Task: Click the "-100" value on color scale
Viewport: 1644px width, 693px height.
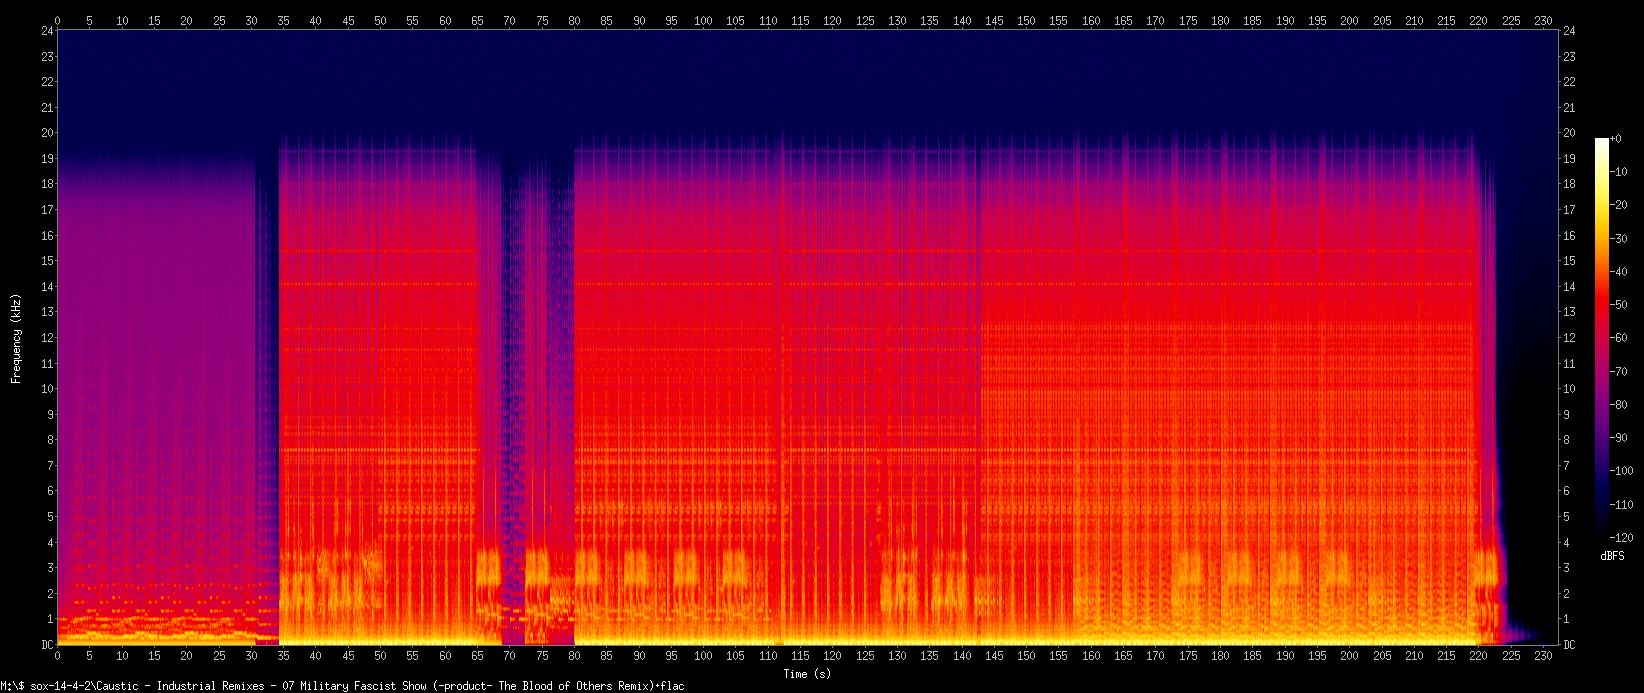Action: 1622,471
